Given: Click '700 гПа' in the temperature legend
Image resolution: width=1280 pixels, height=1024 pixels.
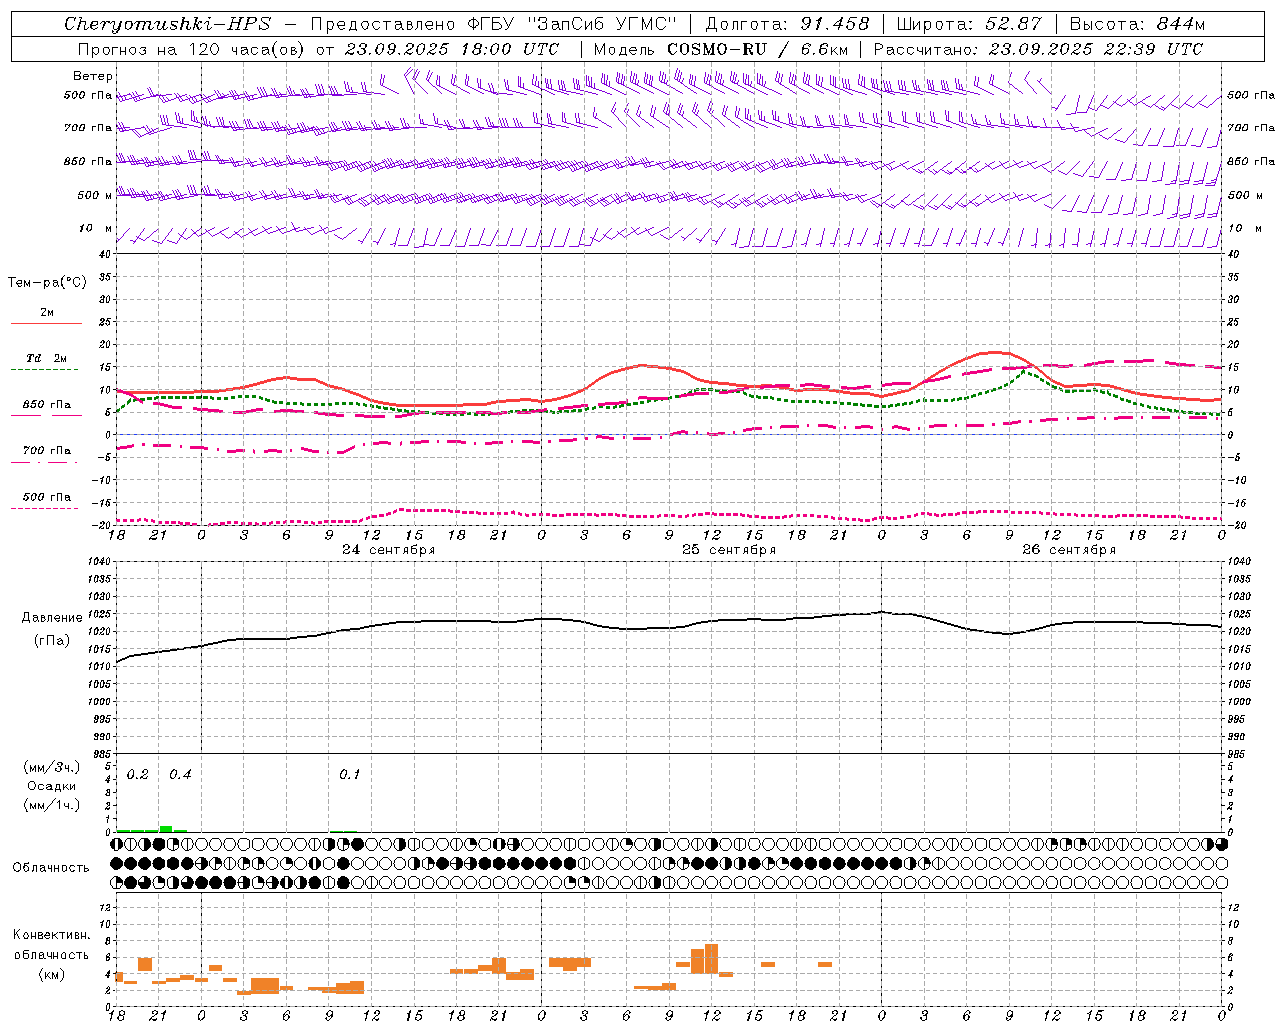Looking at the screenshot, I should pos(47,451).
